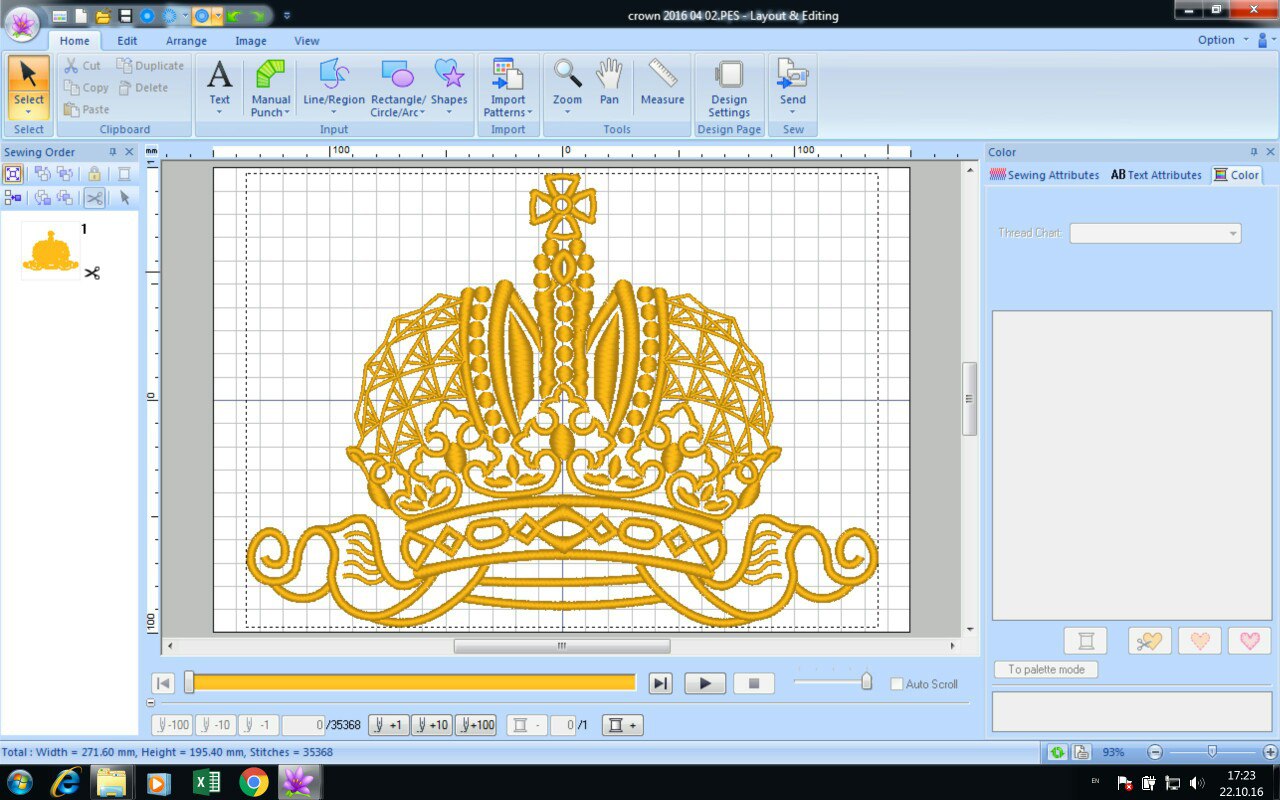This screenshot has width=1280, height=800.
Task: Select the crown thumbnail in Sewing Order
Action: [x=50, y=251]
